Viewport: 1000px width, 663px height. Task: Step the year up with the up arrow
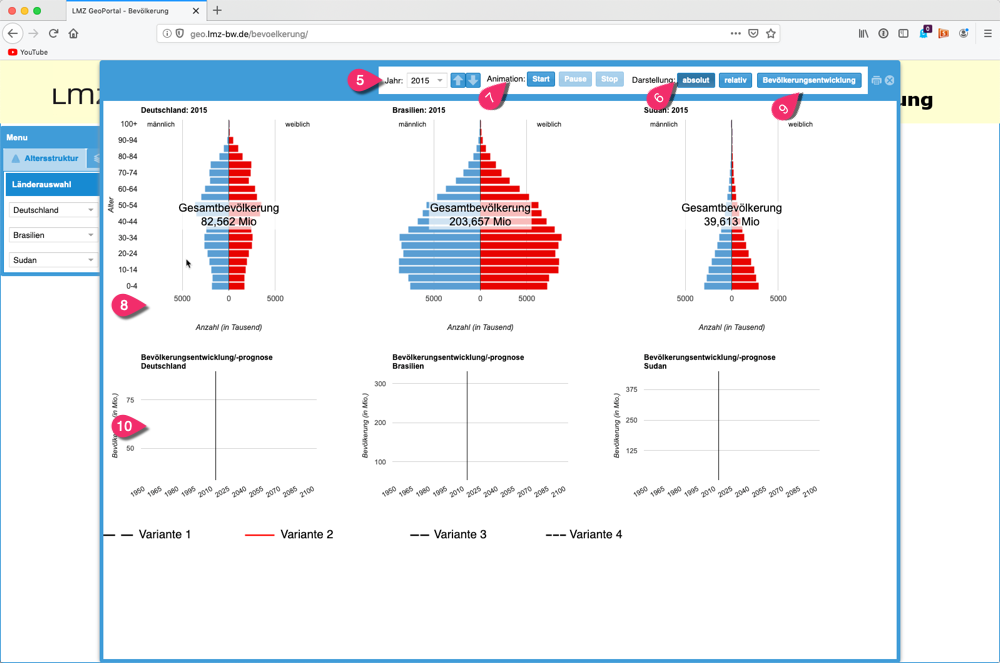coord(458,80)
